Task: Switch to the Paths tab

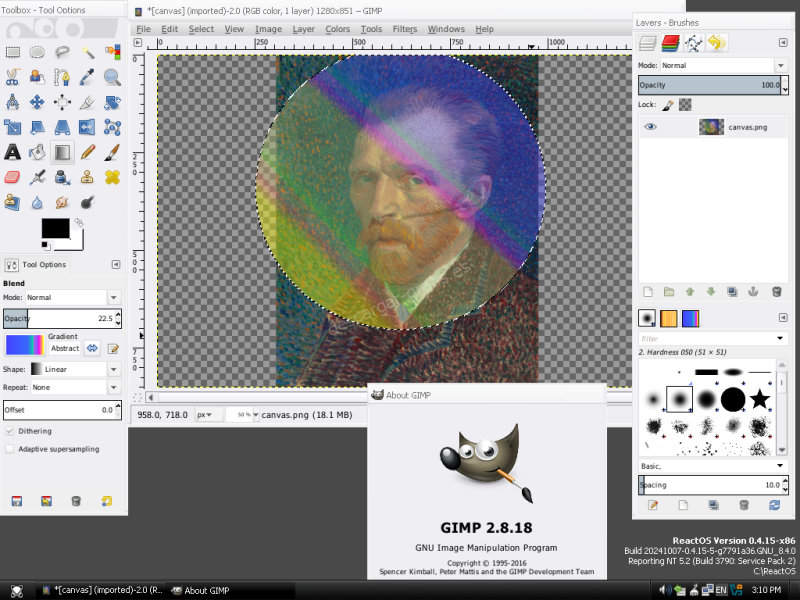Action: (693, 43)
